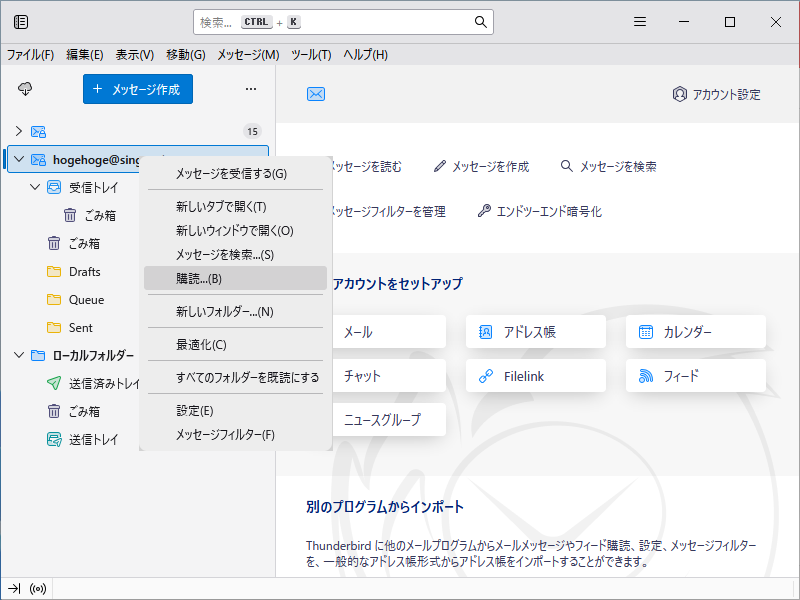Image resolution: width=800 pixels, height=600 pixels.
Task: Collapse the ローカルフォルダー tree
Action: tap(19, 355)
